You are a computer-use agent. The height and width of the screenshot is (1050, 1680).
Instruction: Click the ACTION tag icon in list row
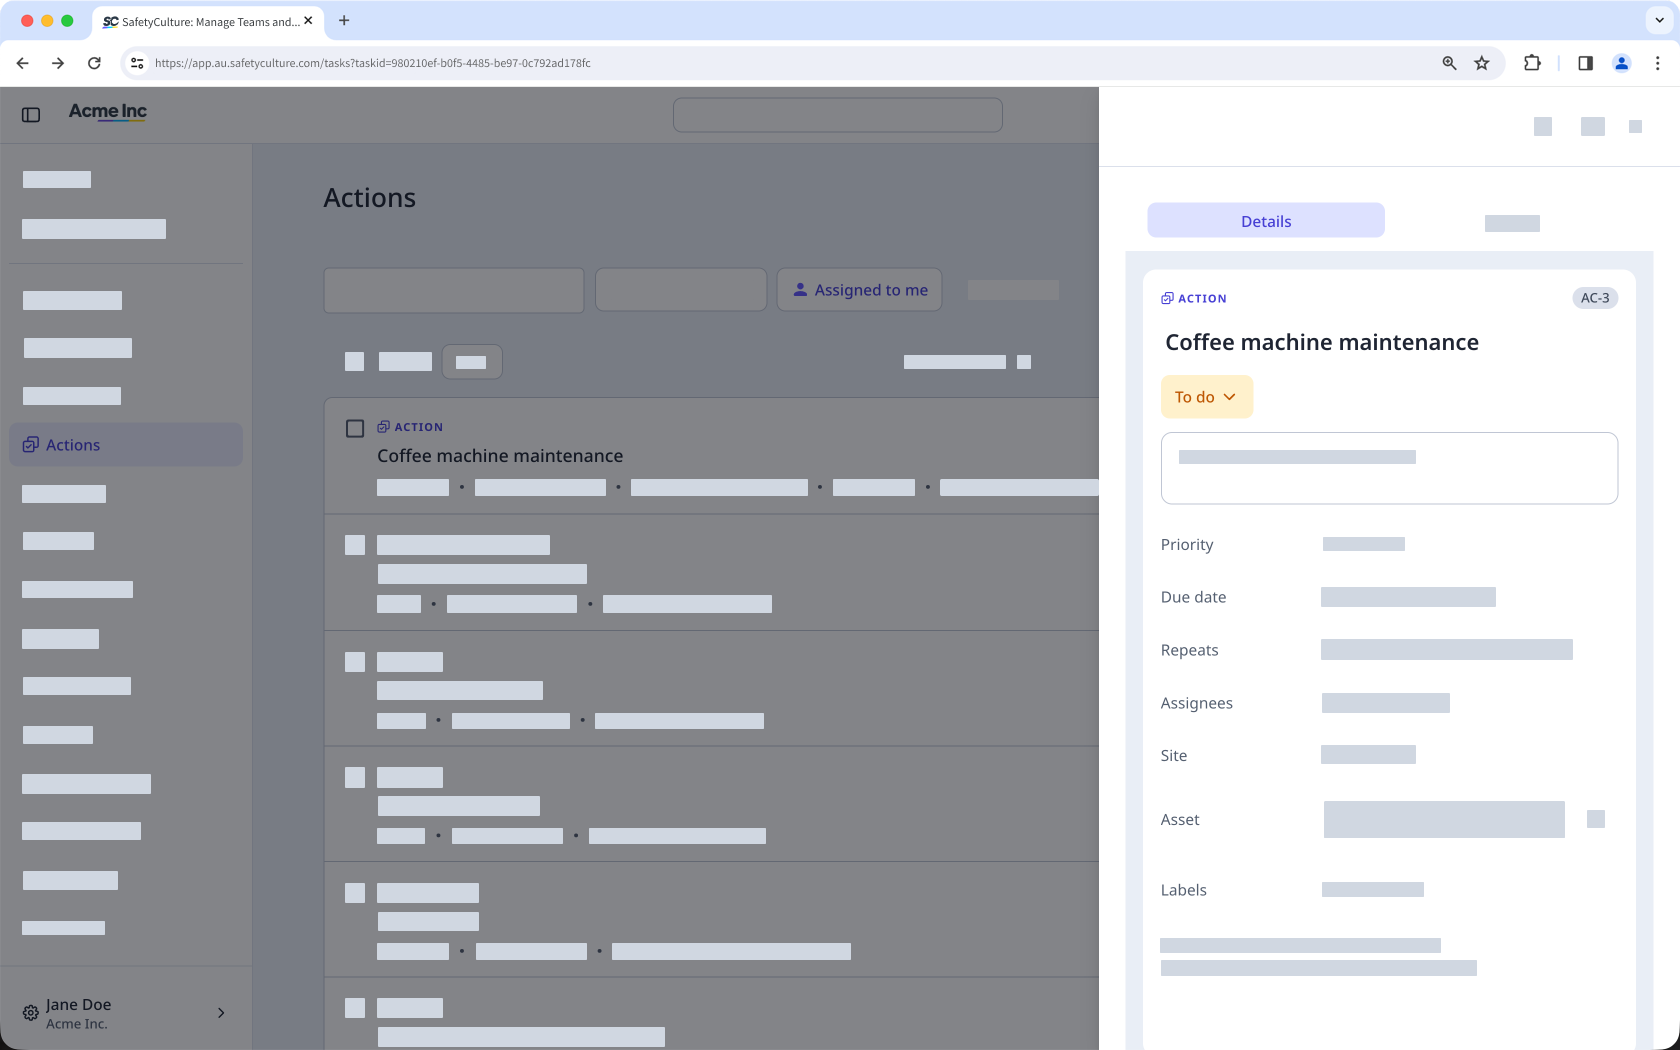[383, 427]
